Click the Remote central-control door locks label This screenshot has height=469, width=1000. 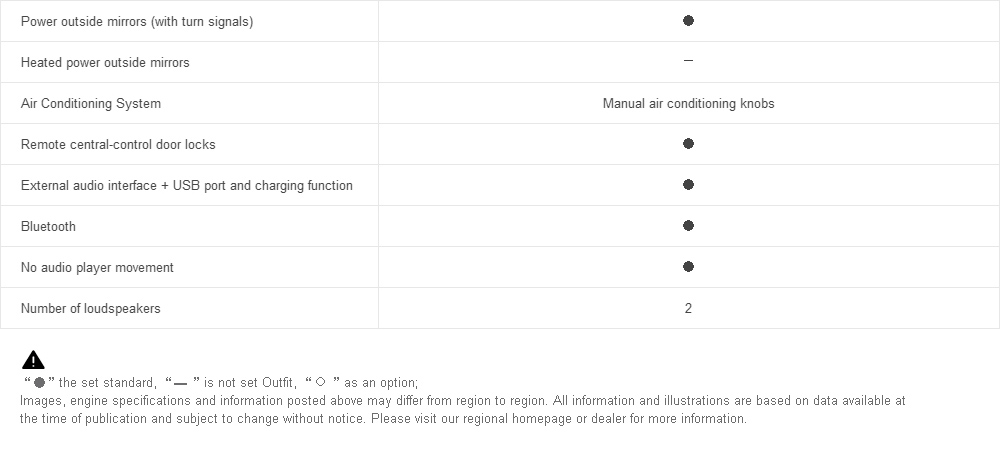coord(118,144)
